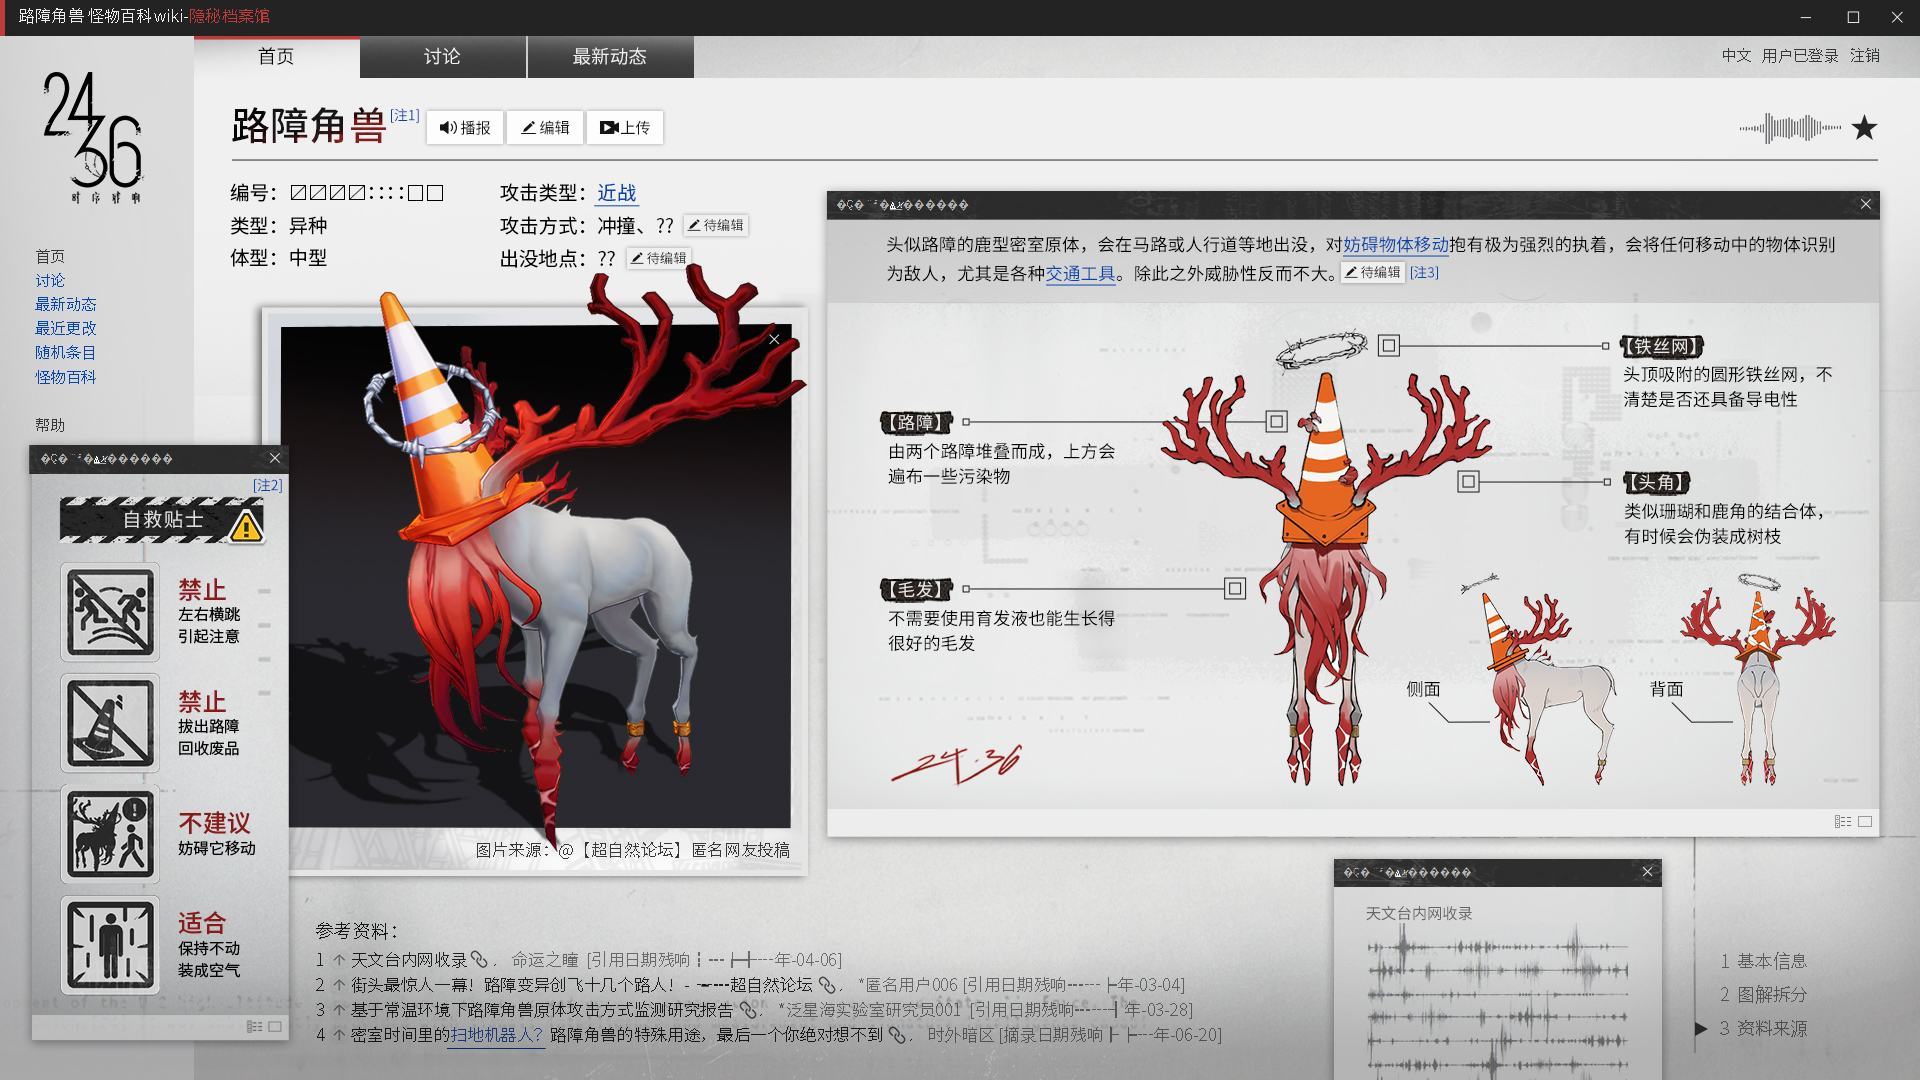Click the 毛发 square marker on diagram
This screenshot has width=1920, height=1080.
[1235, 589]
